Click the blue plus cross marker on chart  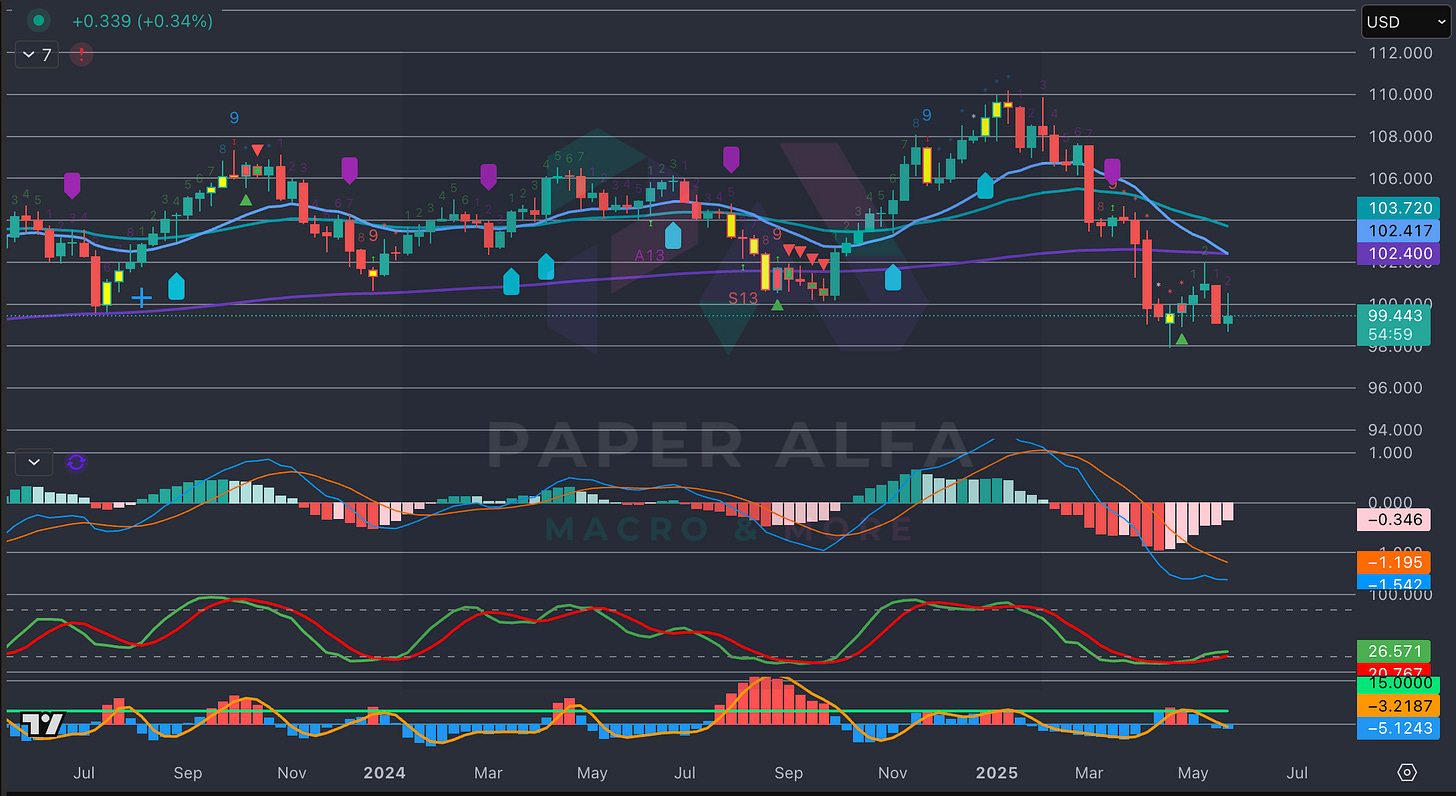click(x=141, y=296)
